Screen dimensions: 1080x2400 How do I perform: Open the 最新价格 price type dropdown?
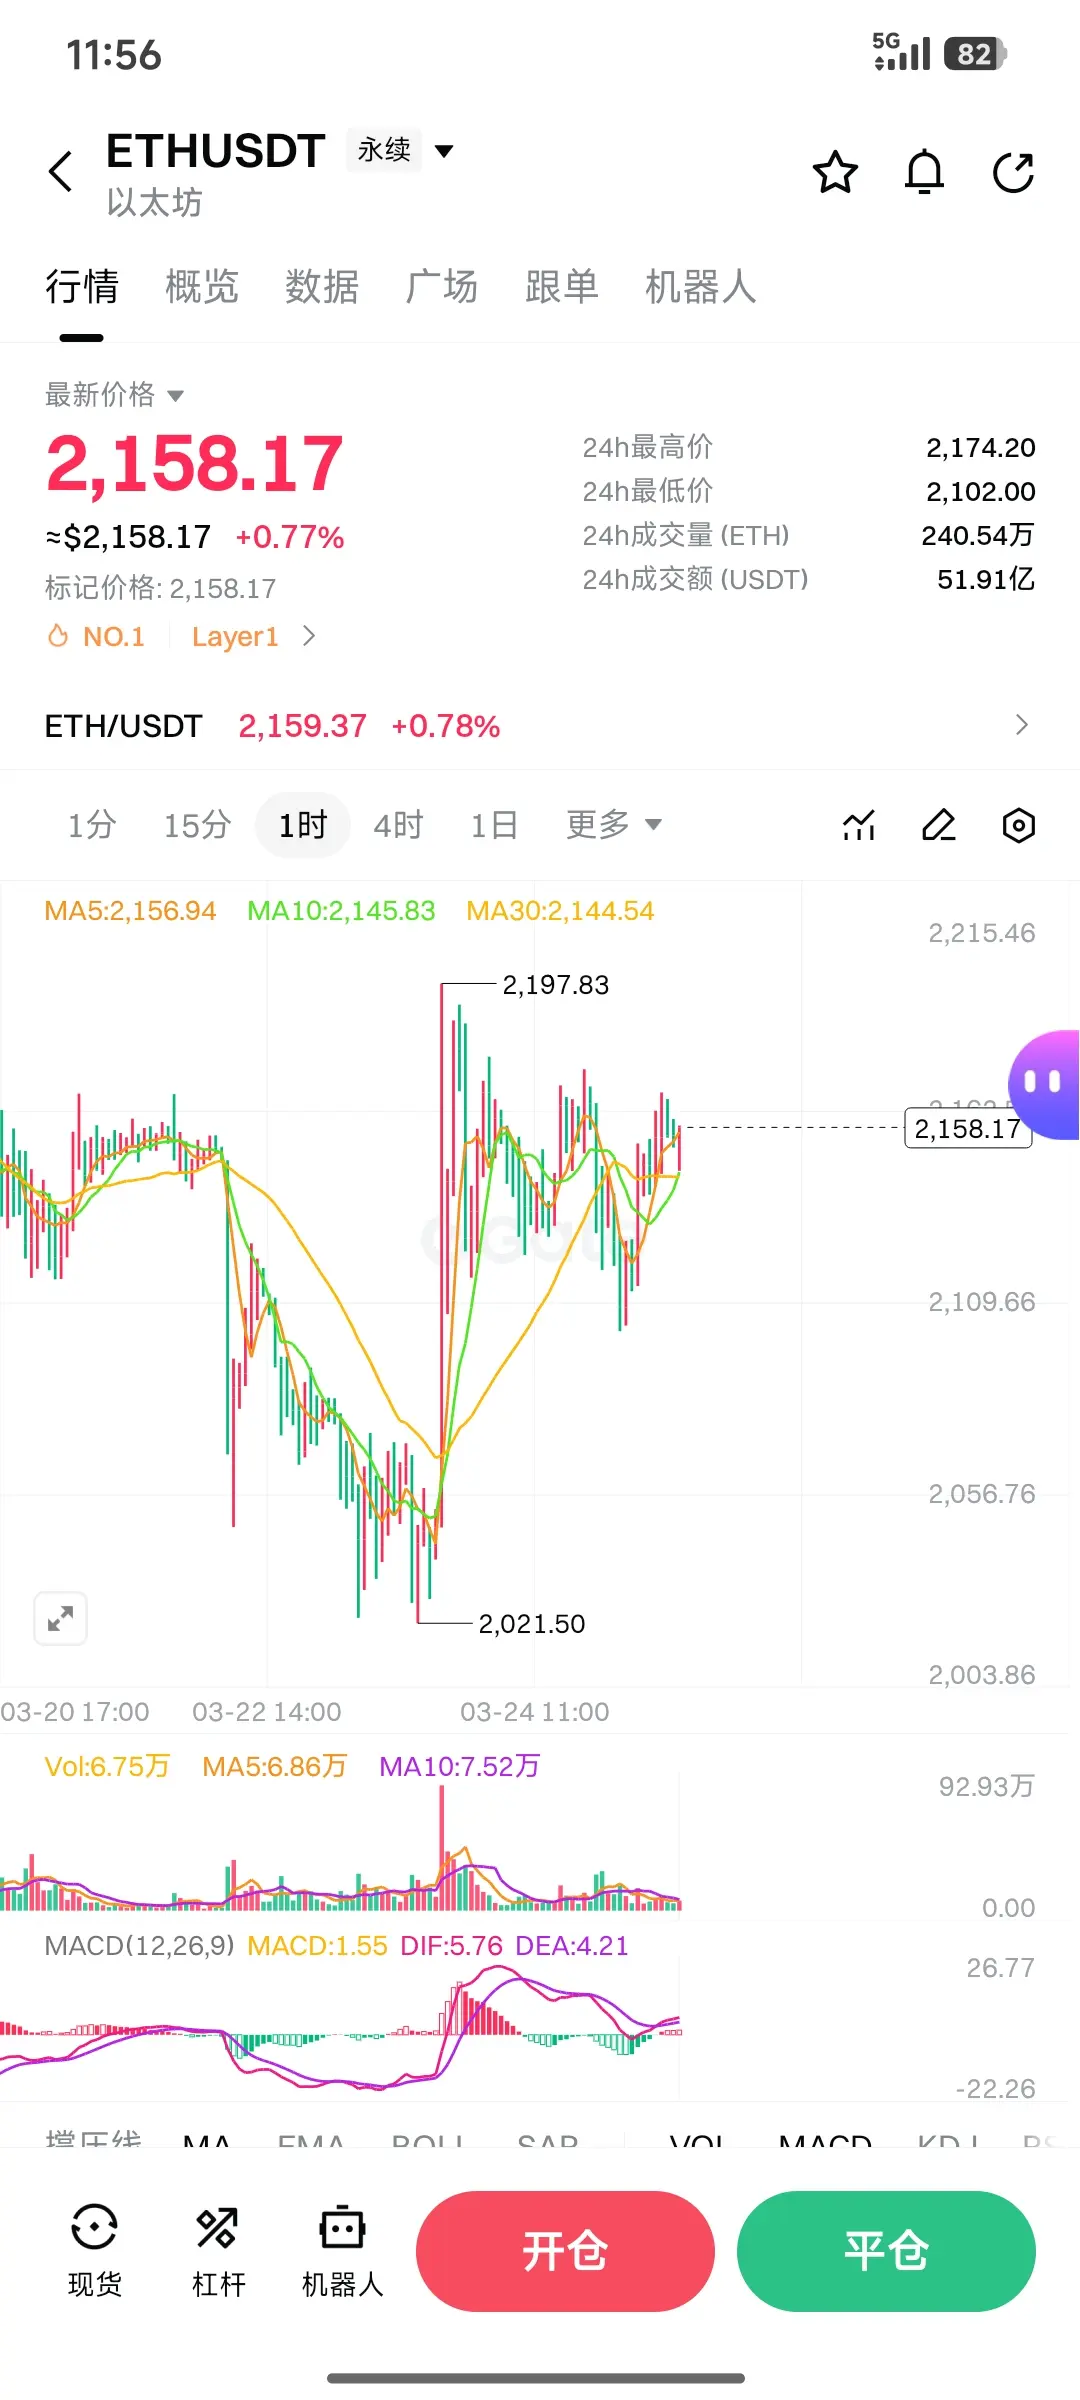(114, 394)
